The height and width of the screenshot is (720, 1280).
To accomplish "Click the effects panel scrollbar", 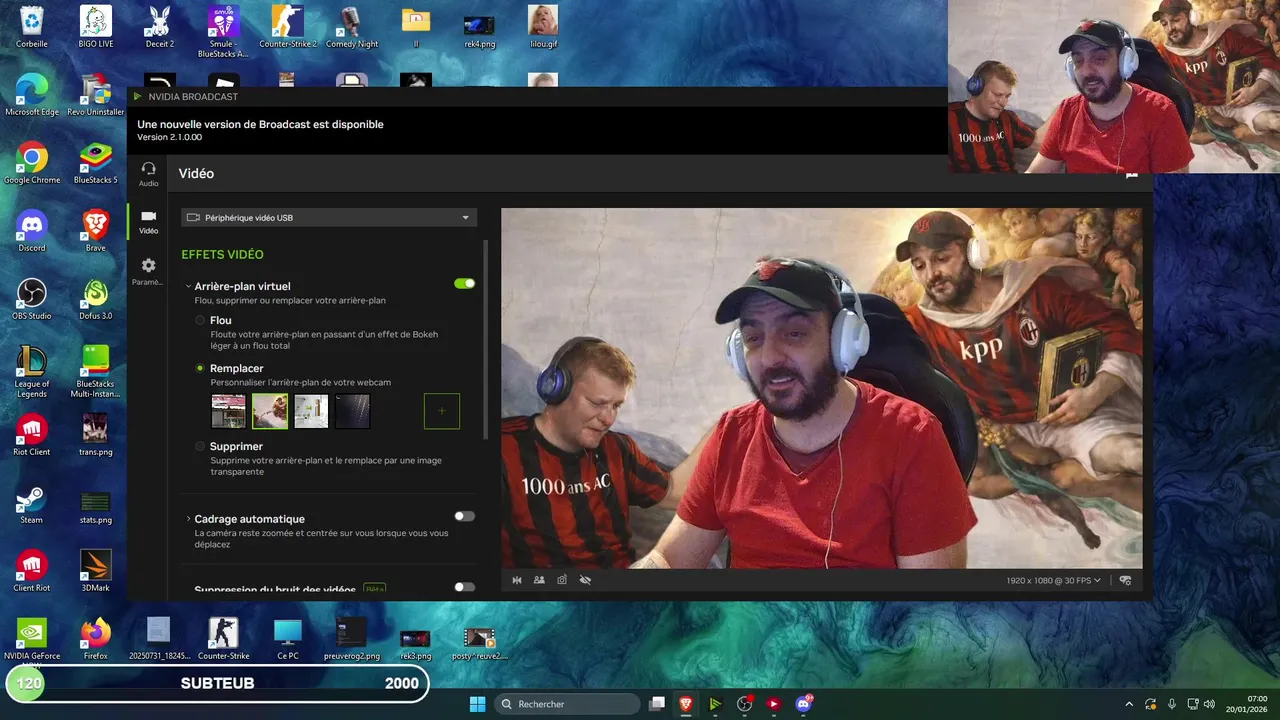I will 487,340.
